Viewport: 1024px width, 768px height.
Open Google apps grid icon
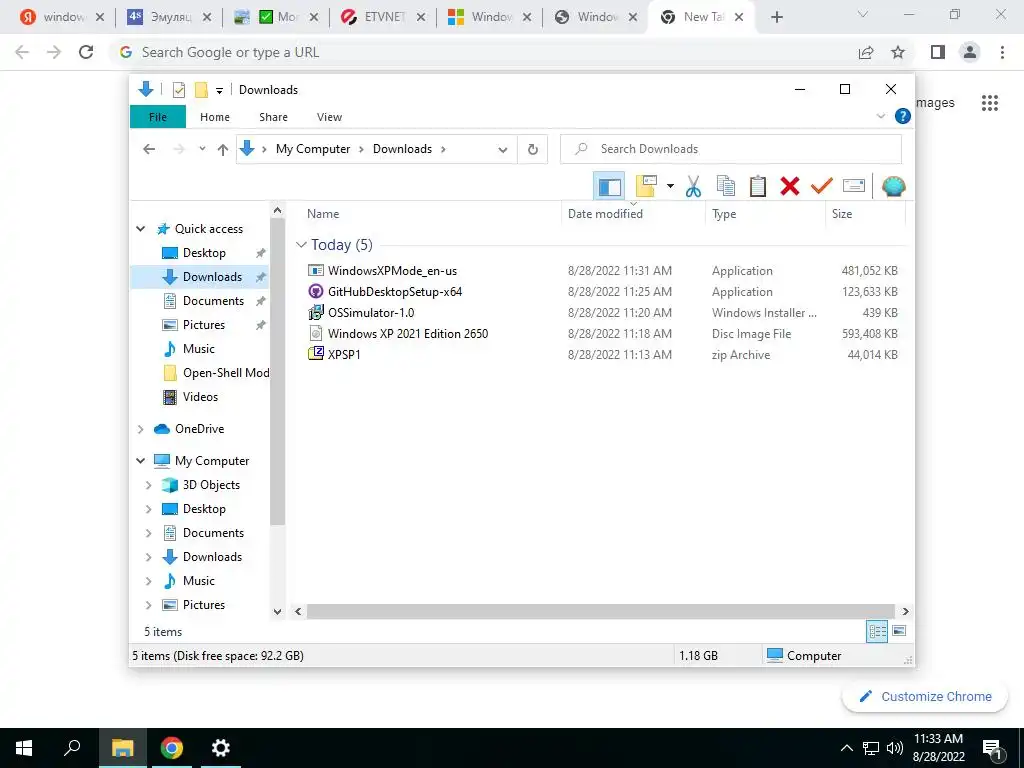pyautogui.click(x=990, y=103)
